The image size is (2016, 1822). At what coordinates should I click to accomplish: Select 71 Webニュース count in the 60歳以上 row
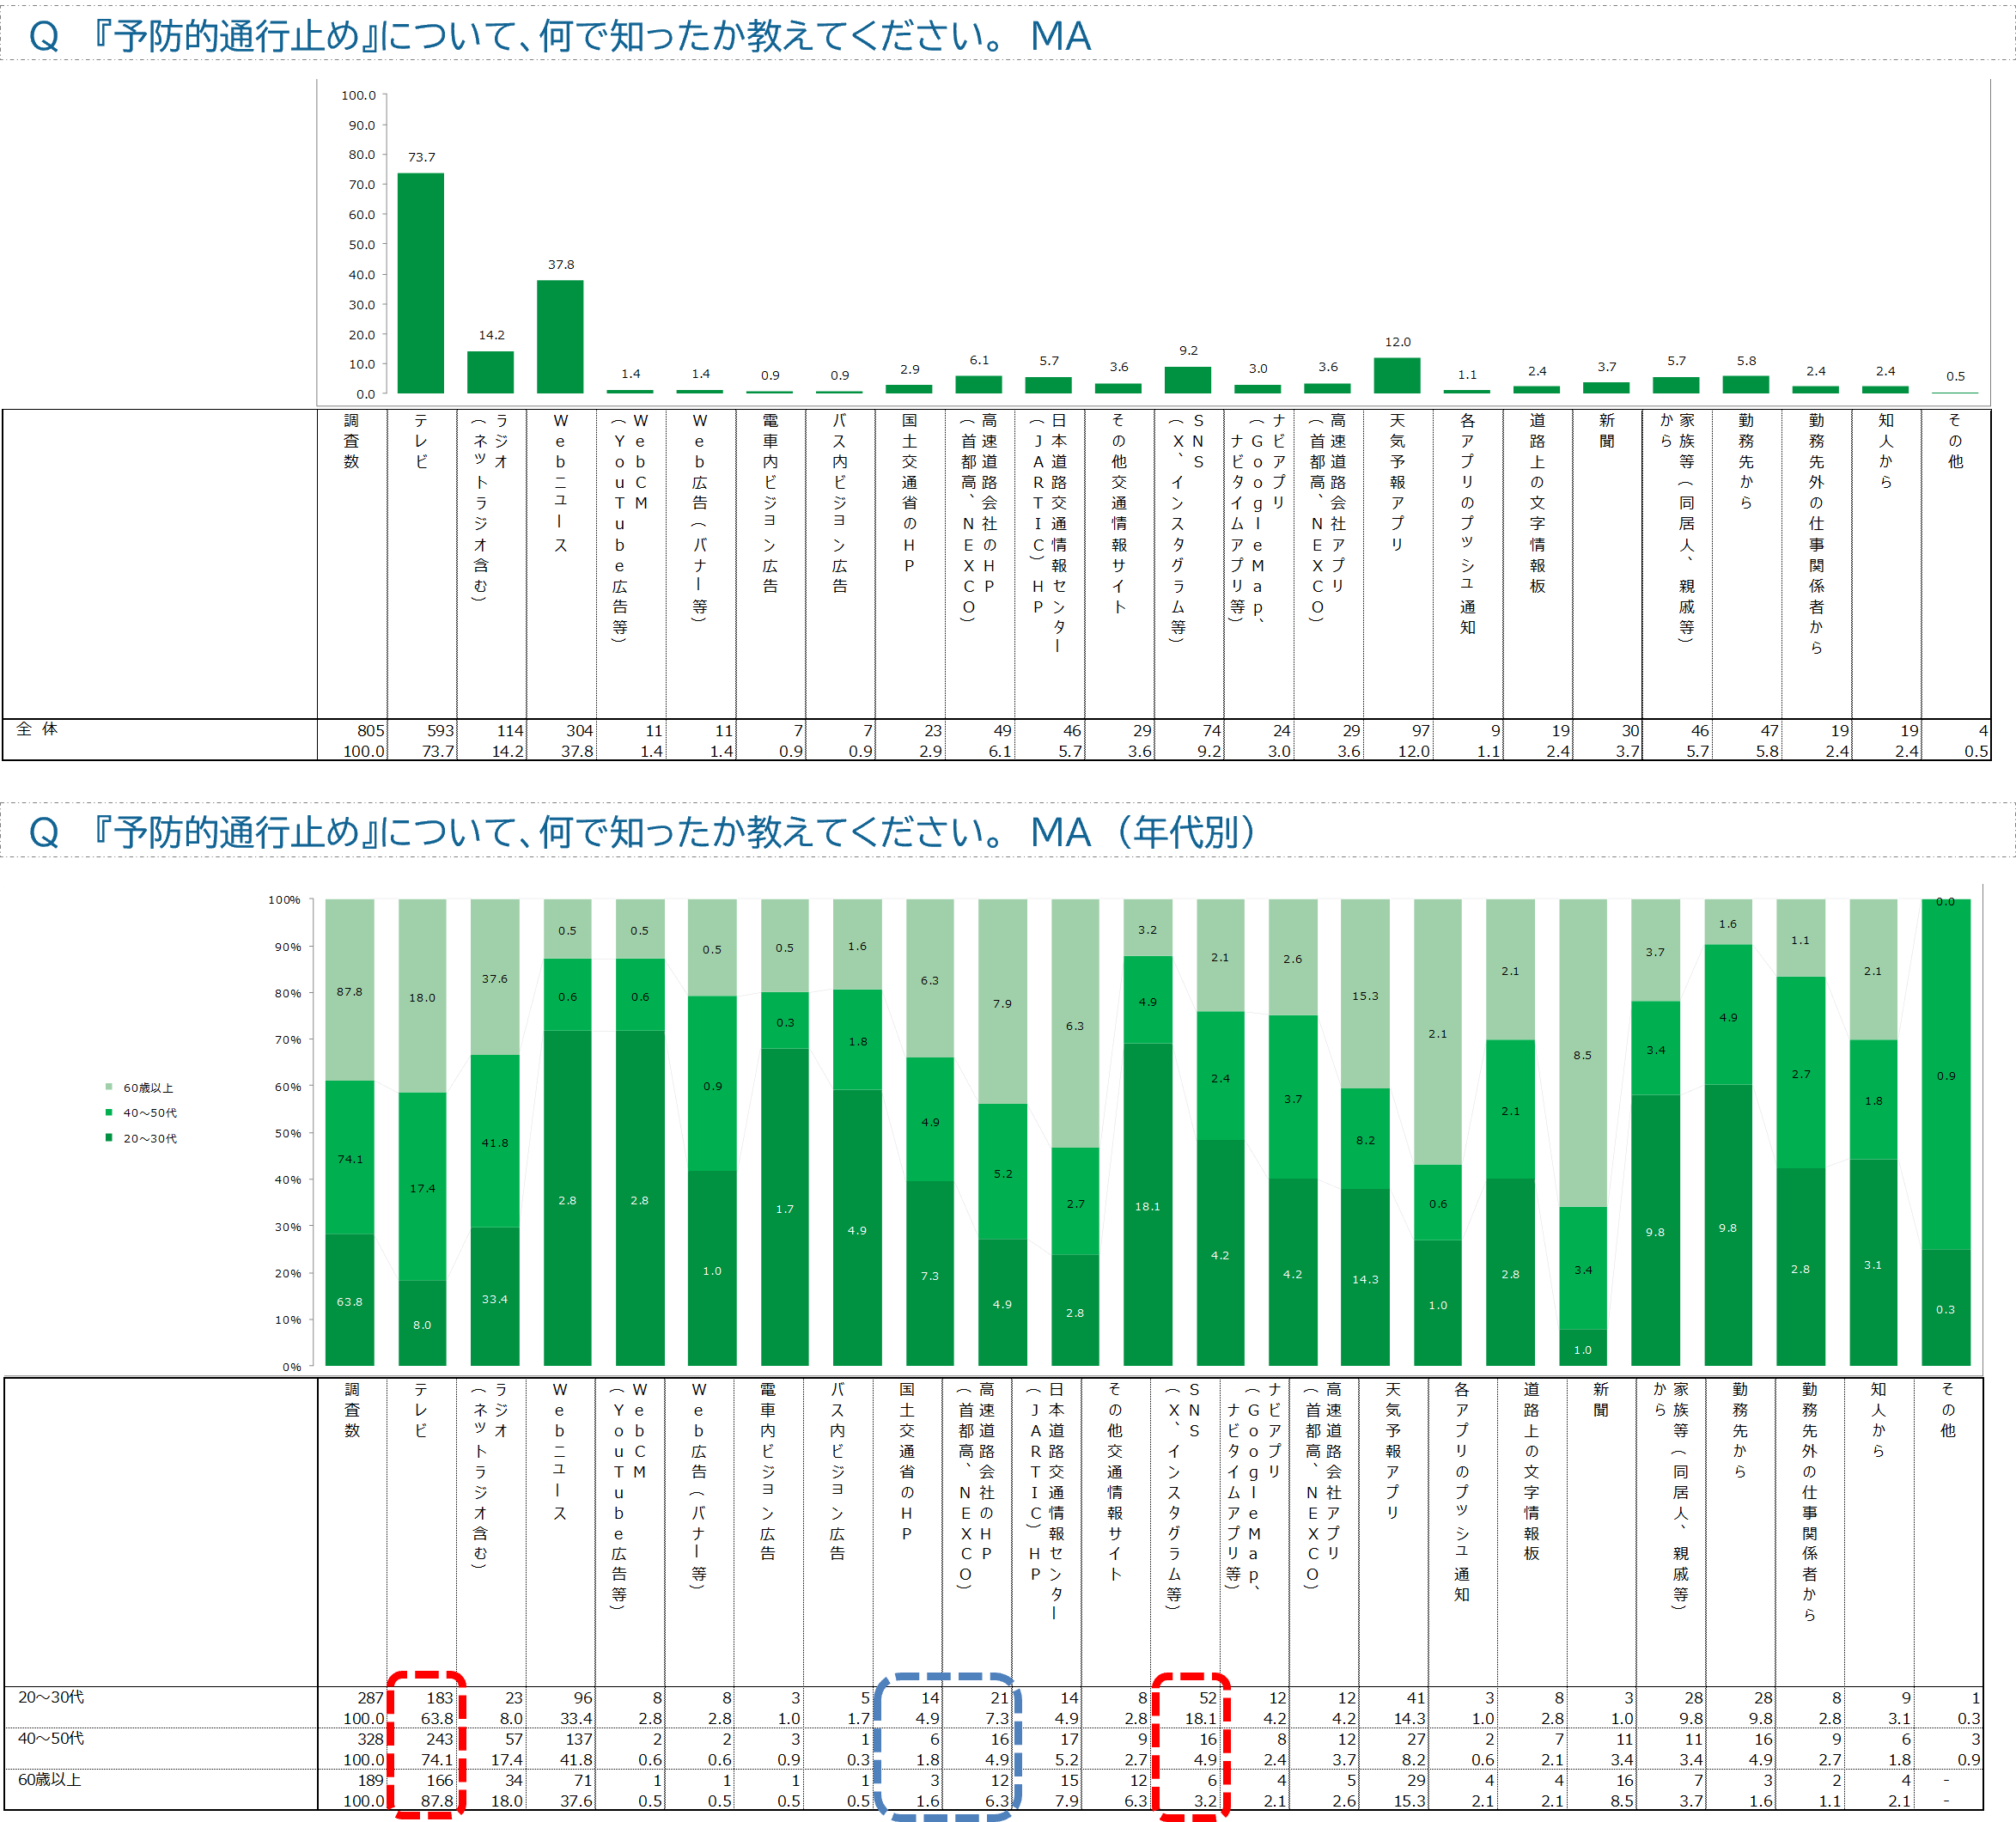(x=583, y=1780)
